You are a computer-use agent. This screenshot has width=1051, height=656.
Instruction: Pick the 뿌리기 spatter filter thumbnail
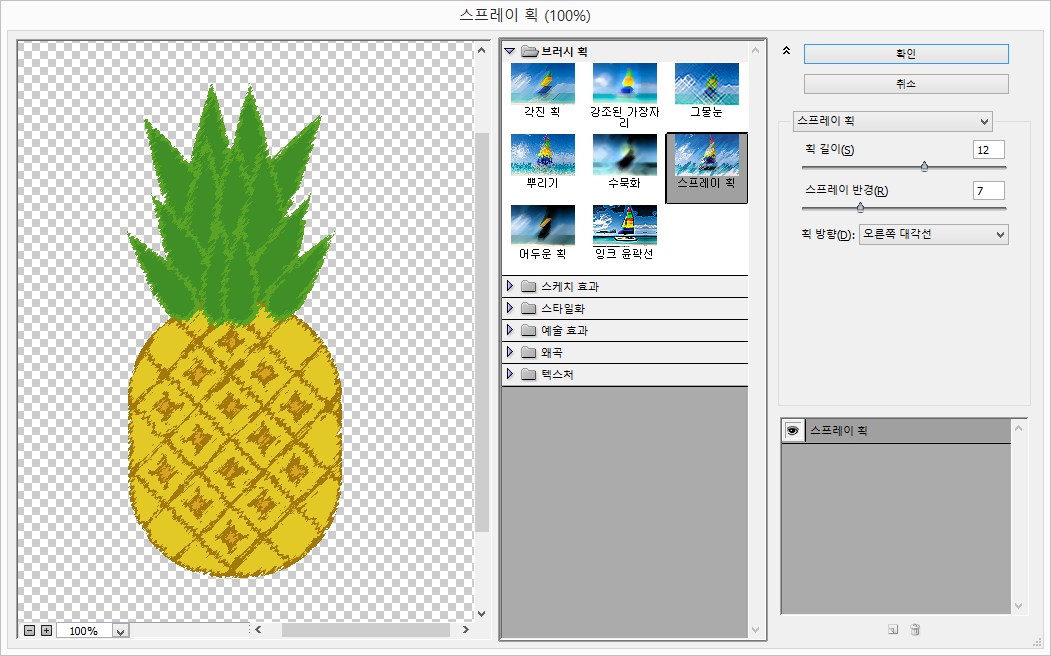pyautogui.click(x=542, y=155)
